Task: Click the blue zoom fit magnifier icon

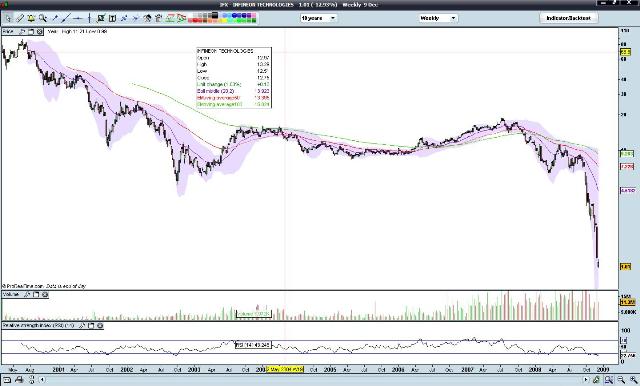Action: pyautogui.click(x=609, y=380)
